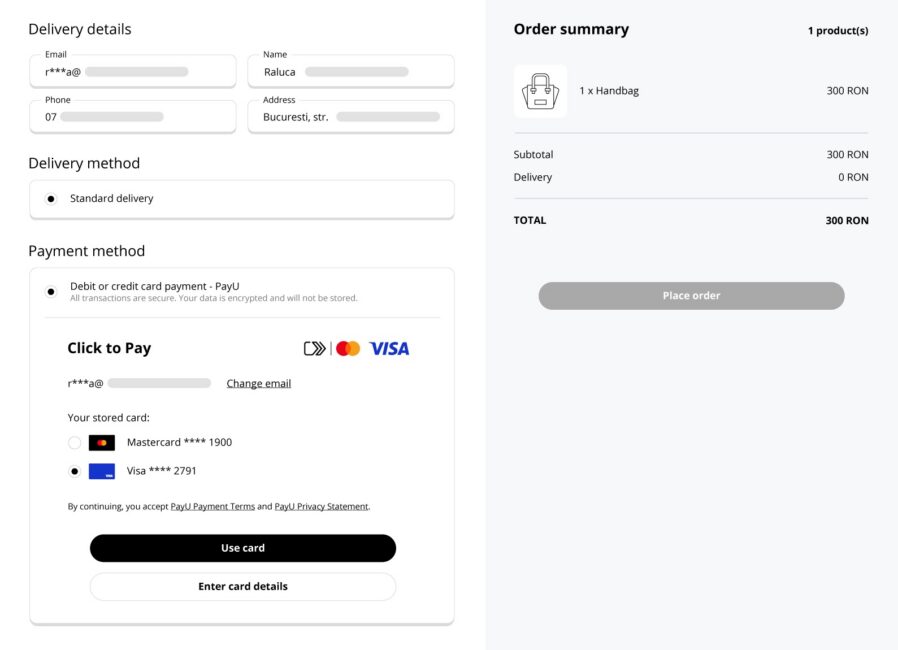Open the PayU Payment Terms link

click(212, 506)
